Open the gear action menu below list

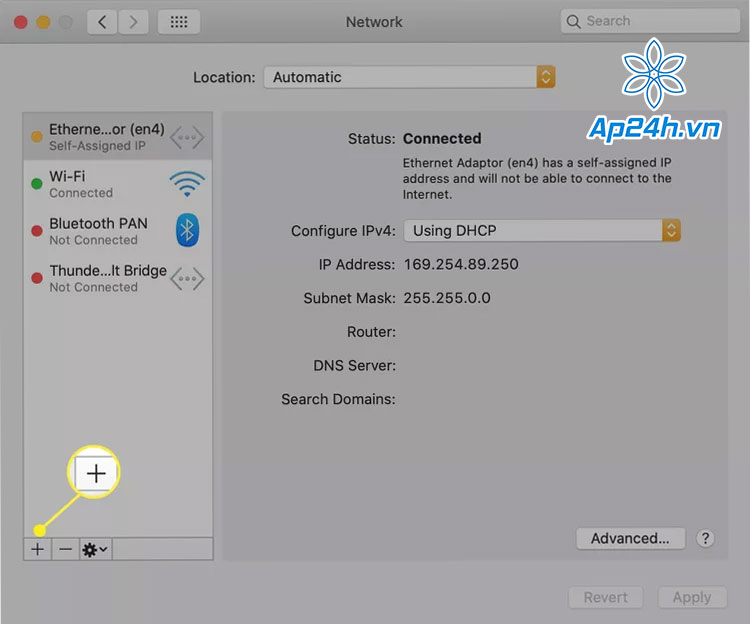[x=95, y=549]
